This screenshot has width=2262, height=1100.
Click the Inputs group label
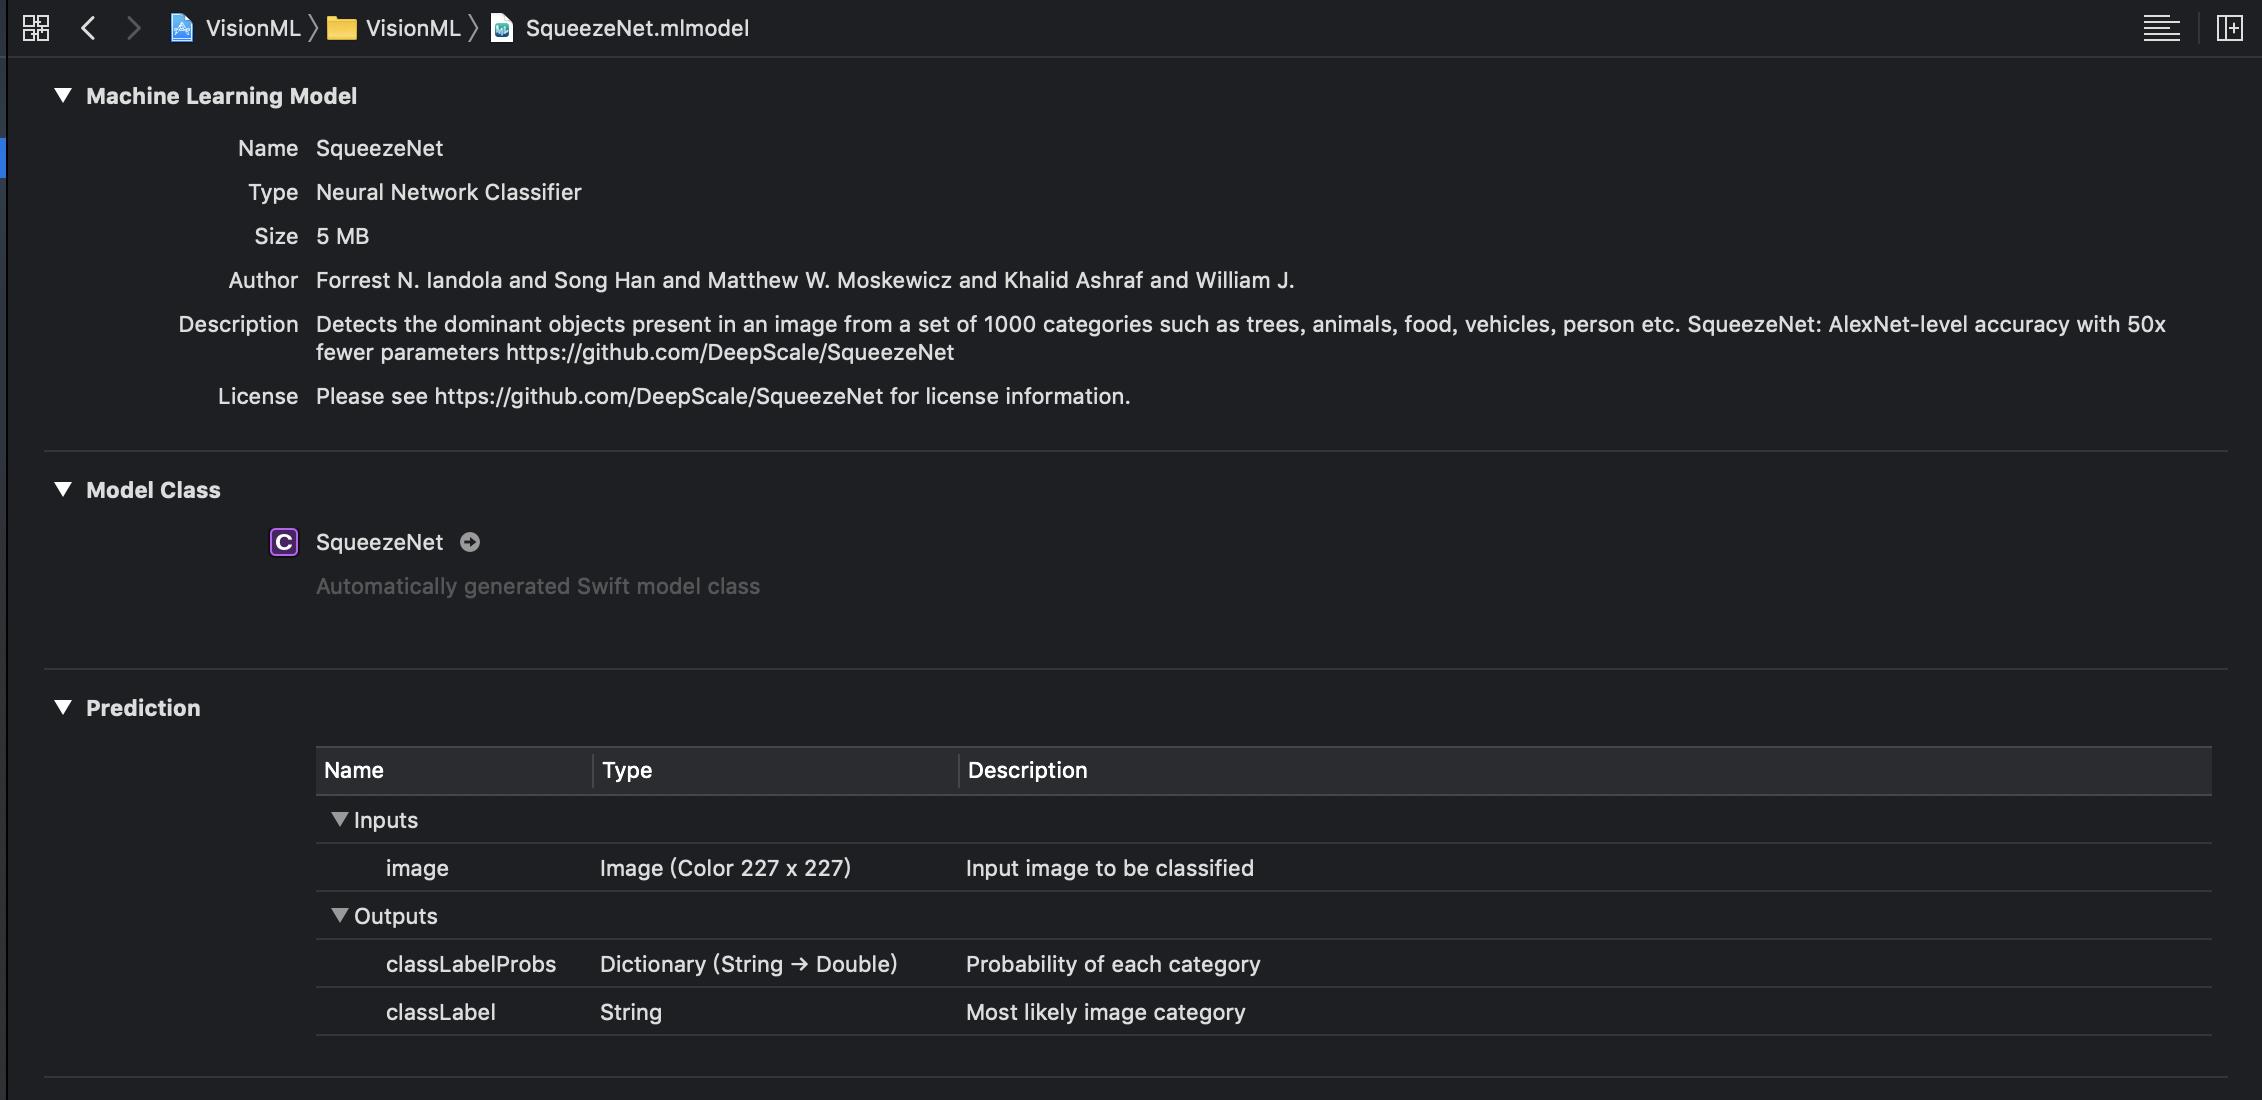386,820
